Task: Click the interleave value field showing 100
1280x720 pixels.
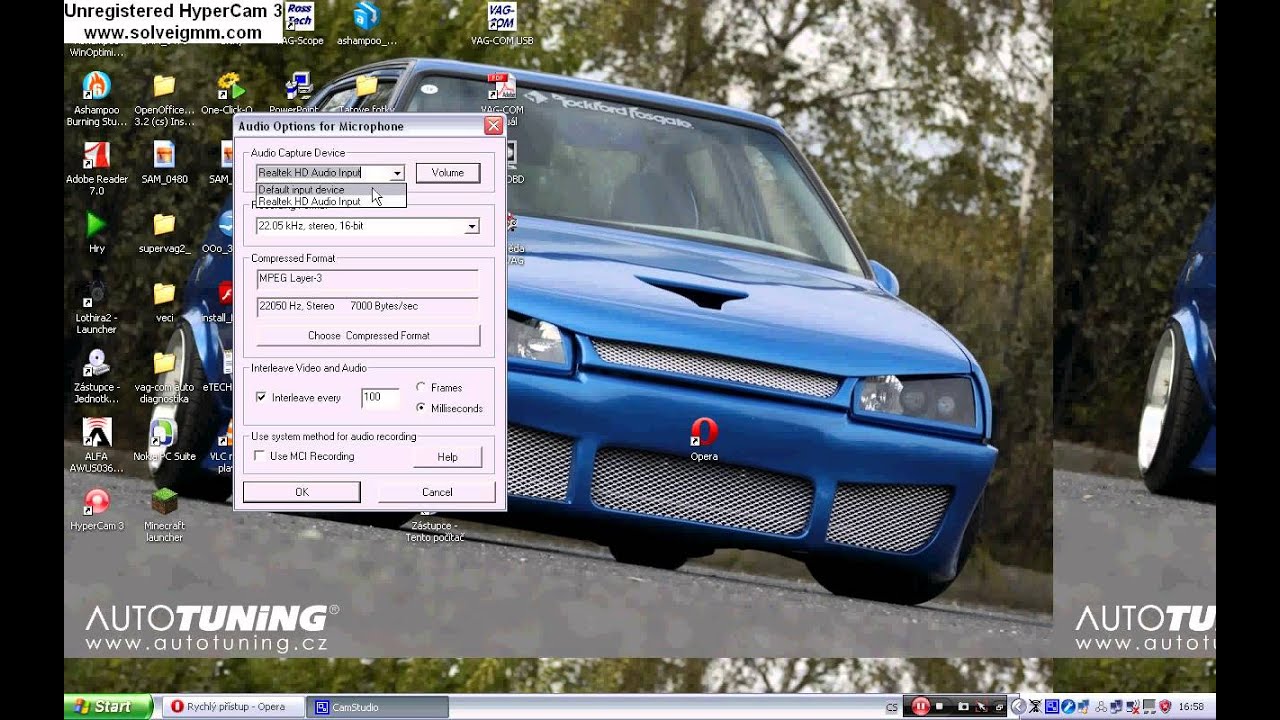Action: tap(380, 397)
